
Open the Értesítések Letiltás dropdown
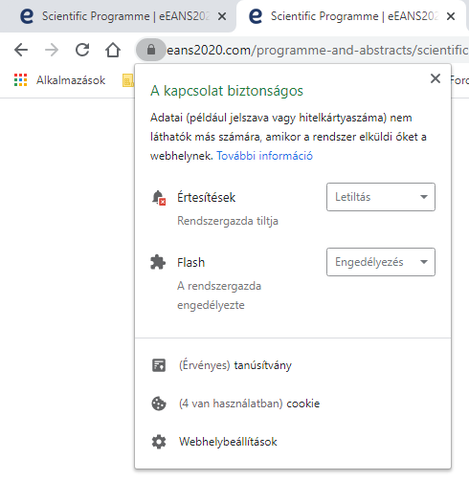pos(381,197)
